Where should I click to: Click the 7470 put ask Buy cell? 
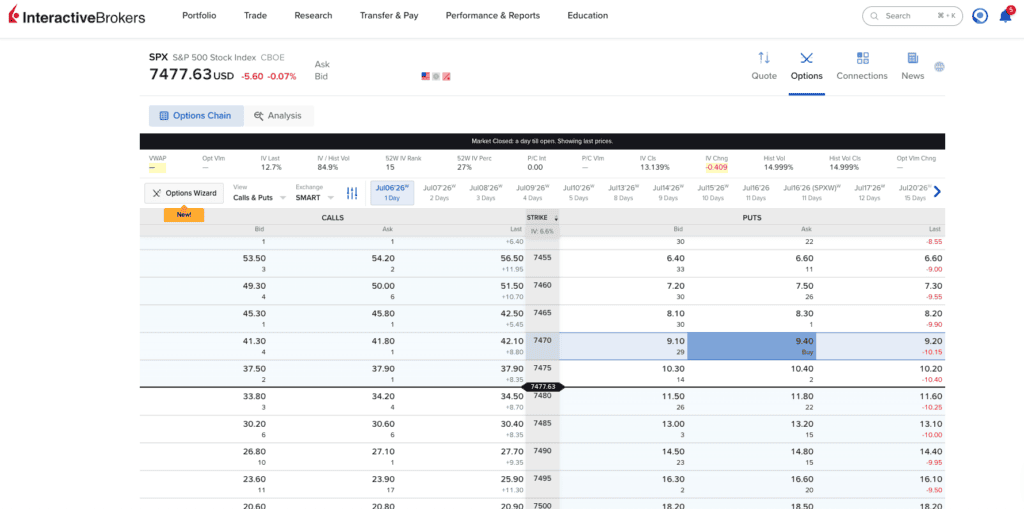pos(752,346)
